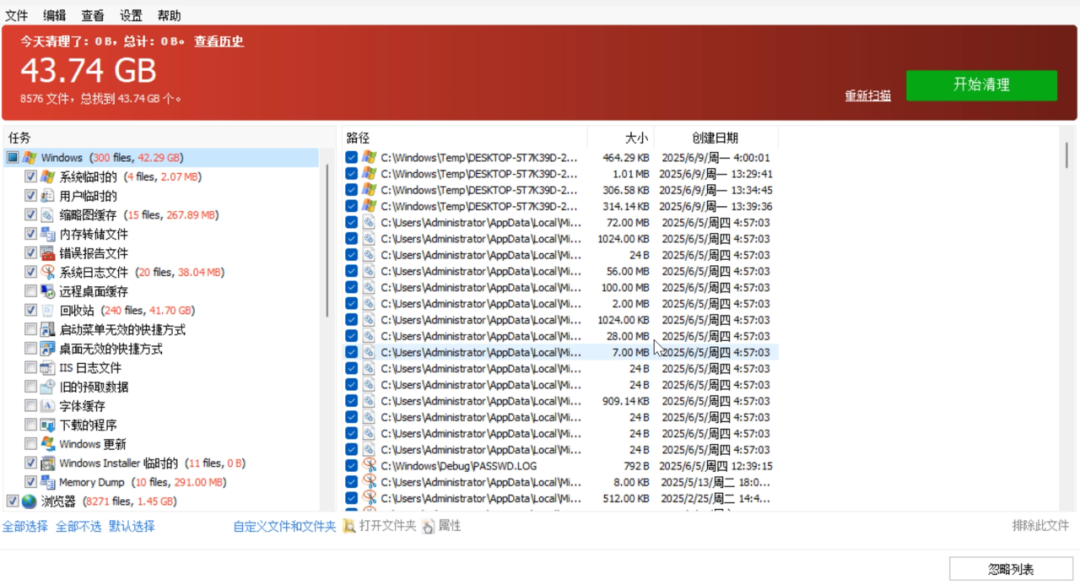Select the 7.00 MB file row
Image resolution: width=1080 pixels, height=585 pixels.
561,352
